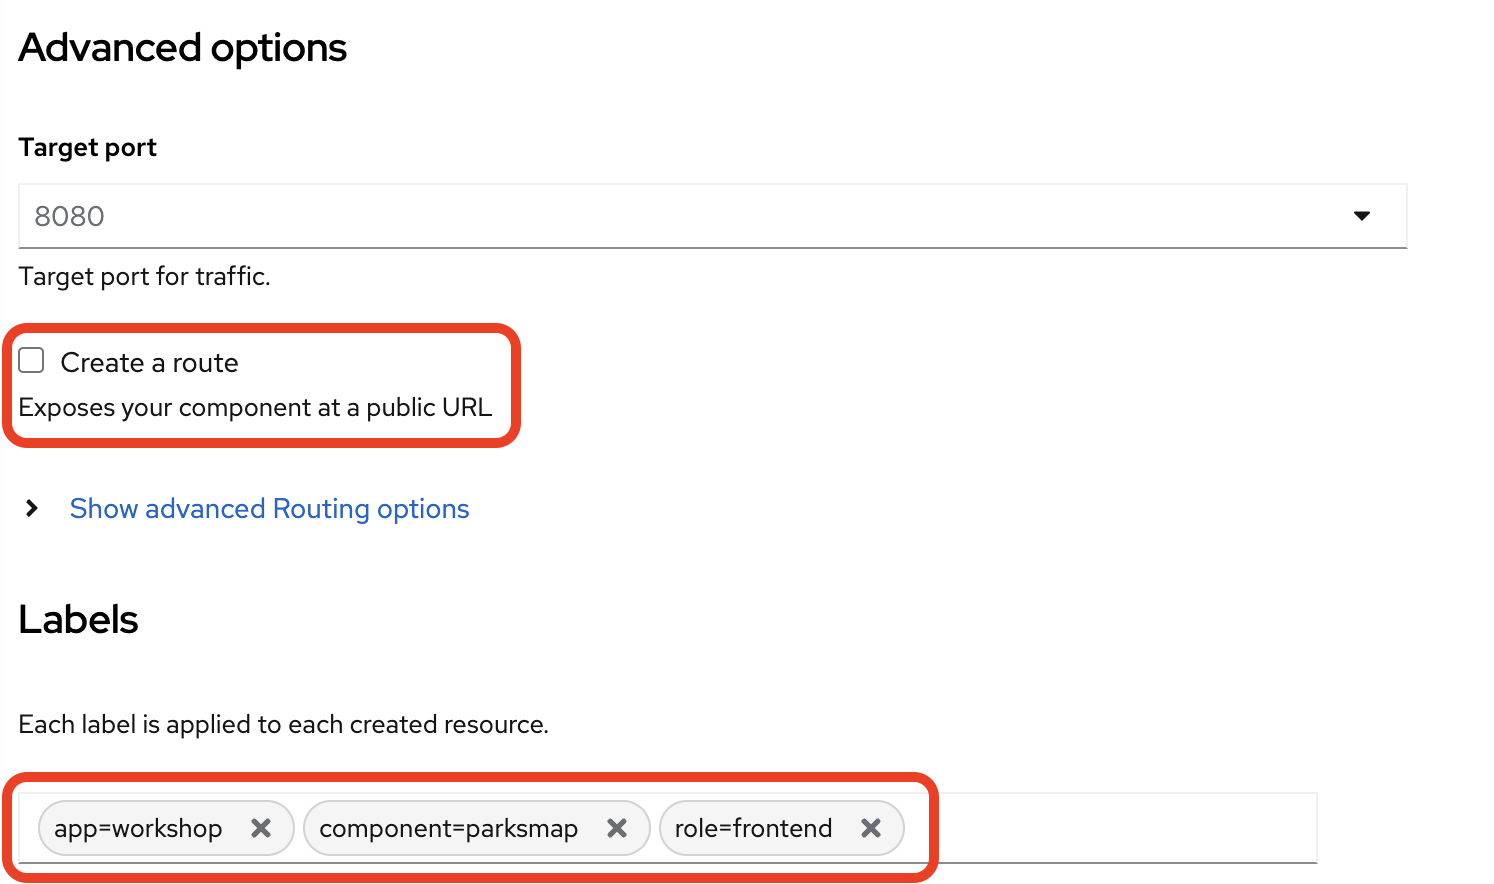
Task: Select the component=parksmap label text
Action: point(448,829)
